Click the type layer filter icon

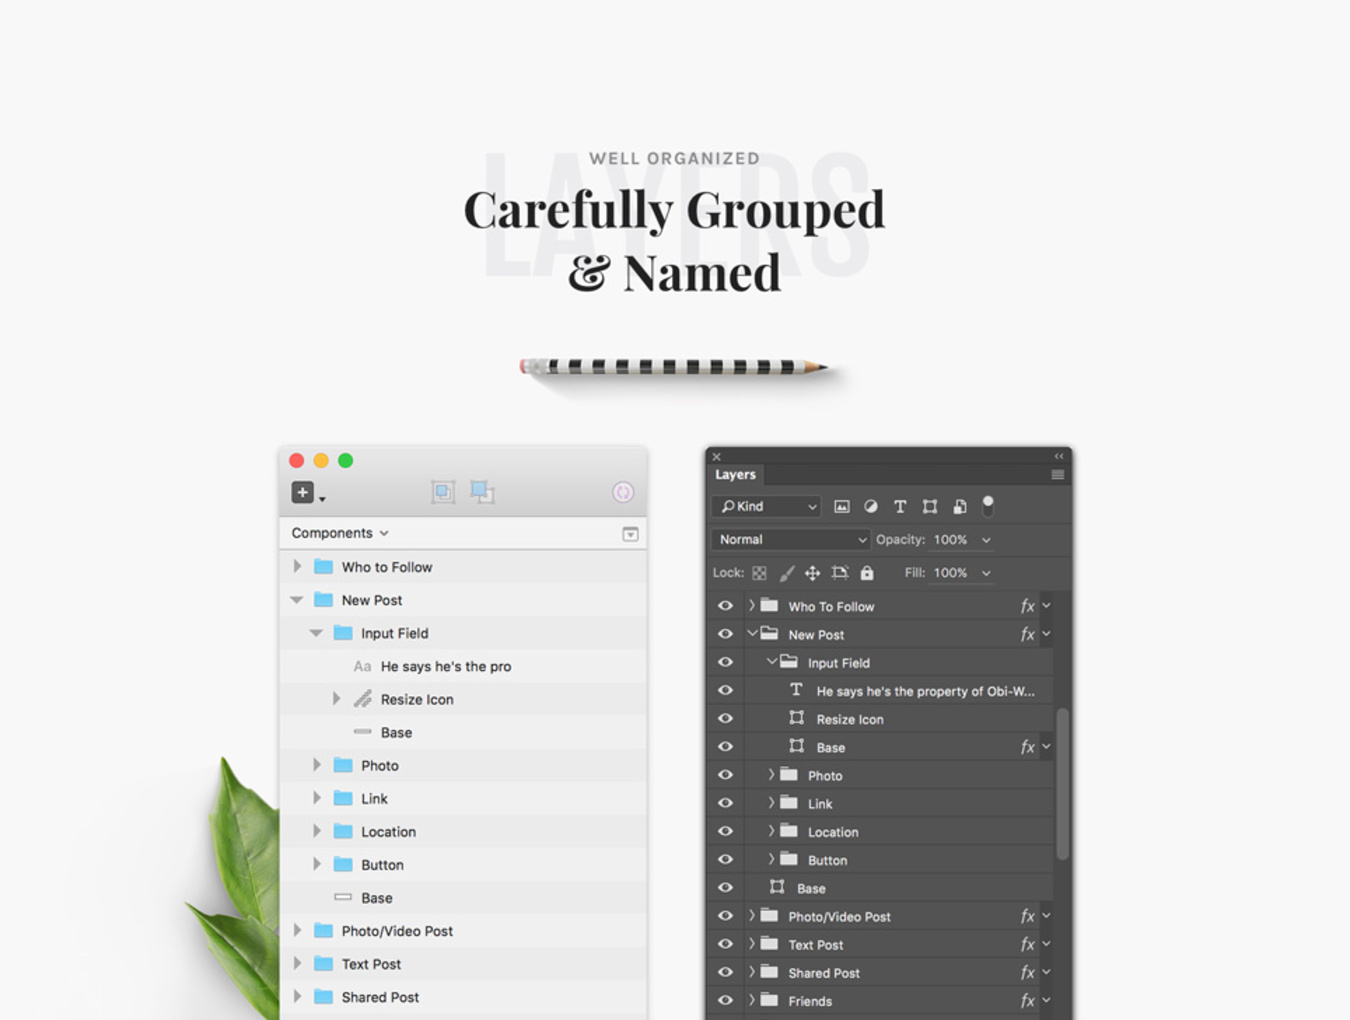(900, 507)
